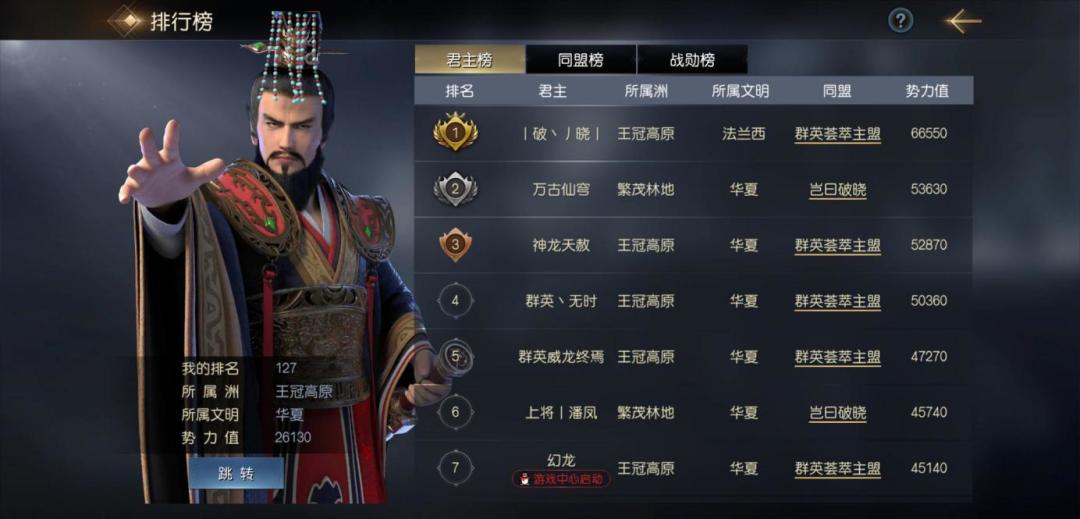Image resolution: width=1080 pixels, height=519 pixels.
Task: Open 岂曰破晓 alliance link for 万古仙穹
Action: click(838, 189)
